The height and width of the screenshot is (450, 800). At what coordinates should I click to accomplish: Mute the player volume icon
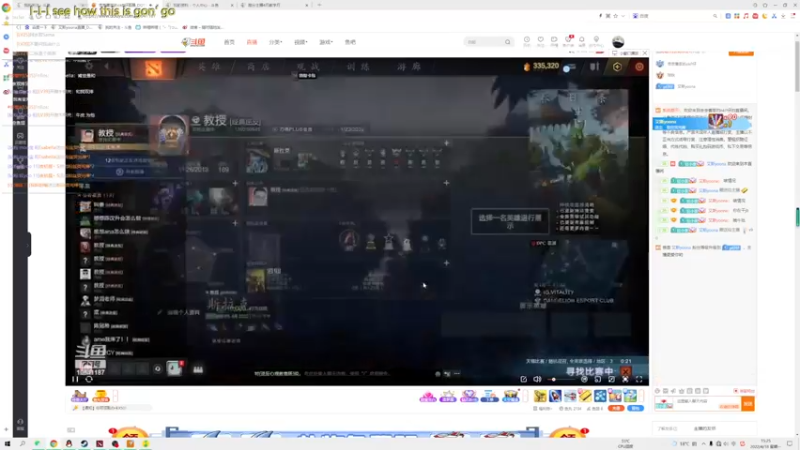(537, 379)
